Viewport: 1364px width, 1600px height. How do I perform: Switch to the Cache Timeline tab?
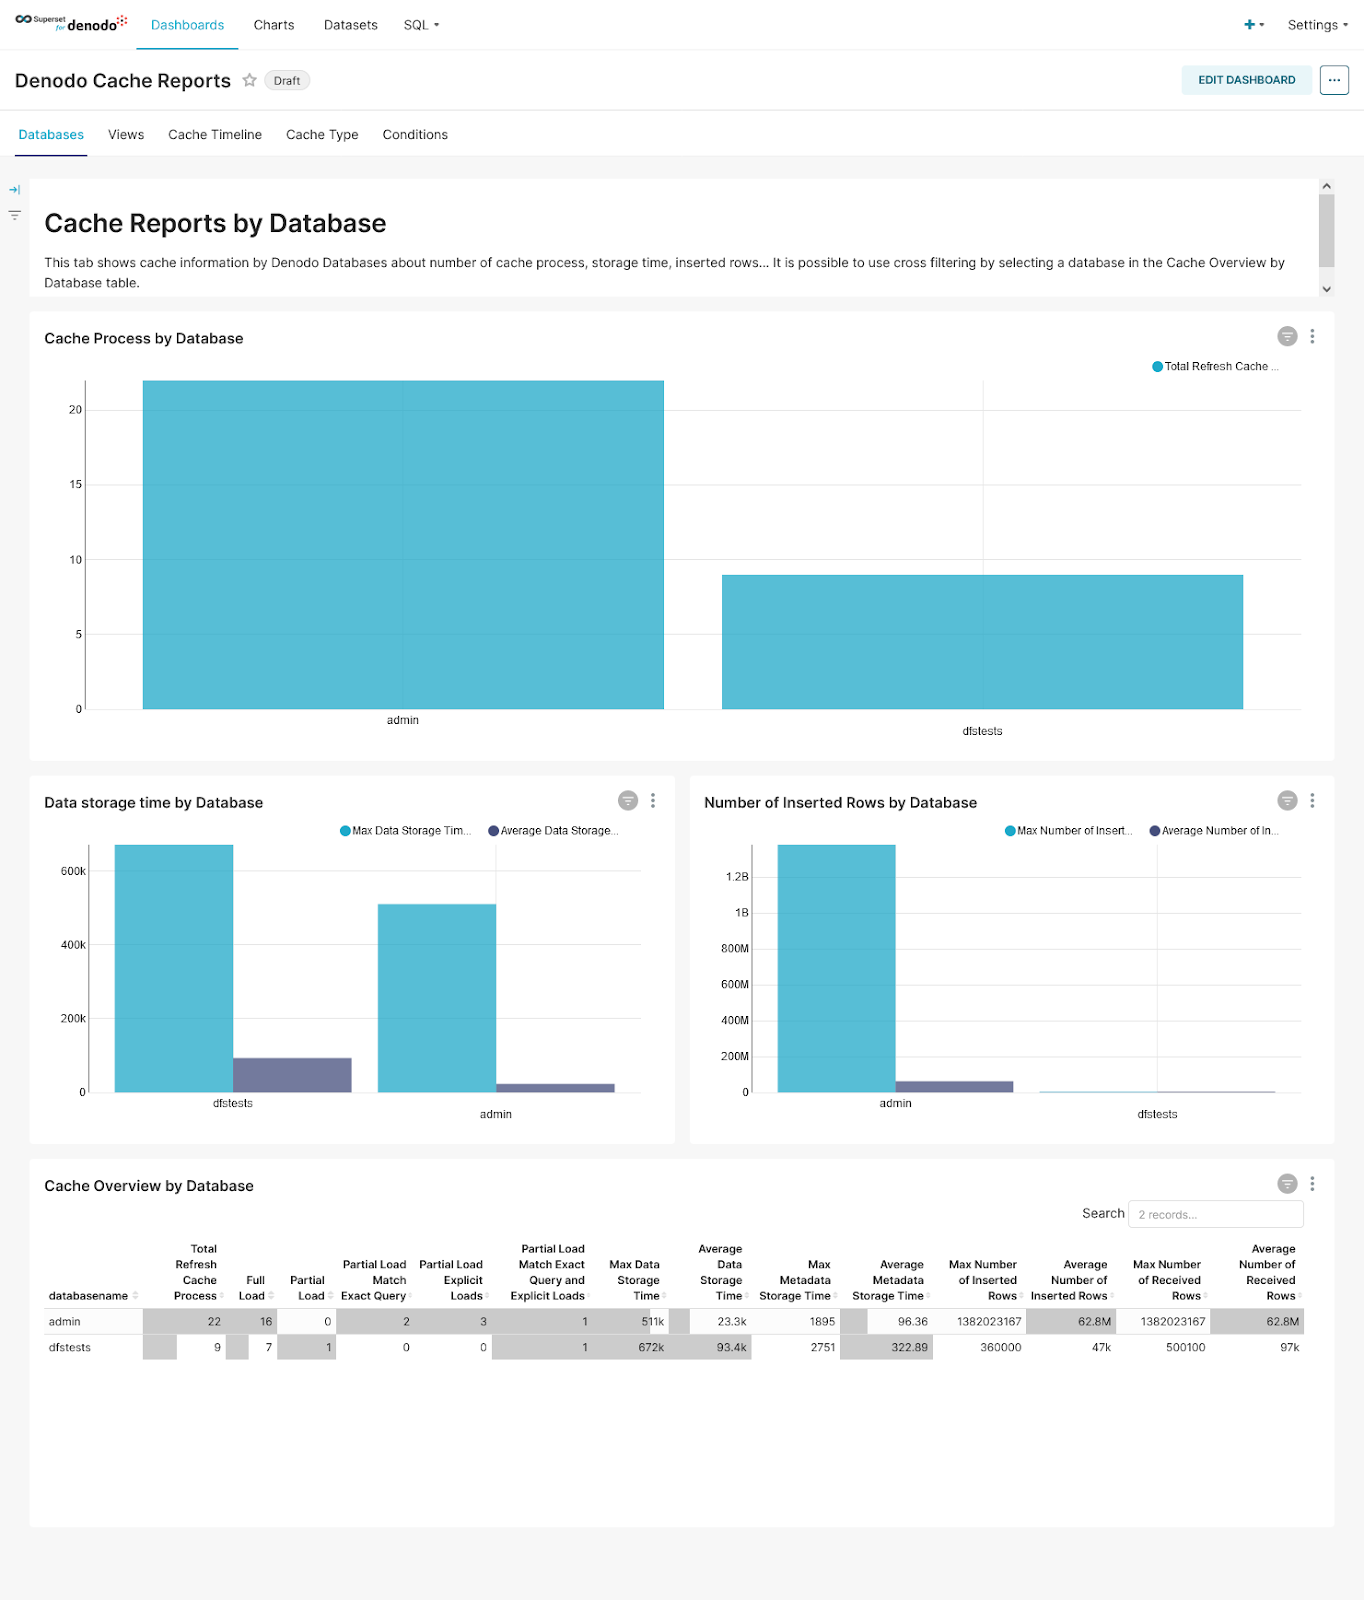click(215, 135)
